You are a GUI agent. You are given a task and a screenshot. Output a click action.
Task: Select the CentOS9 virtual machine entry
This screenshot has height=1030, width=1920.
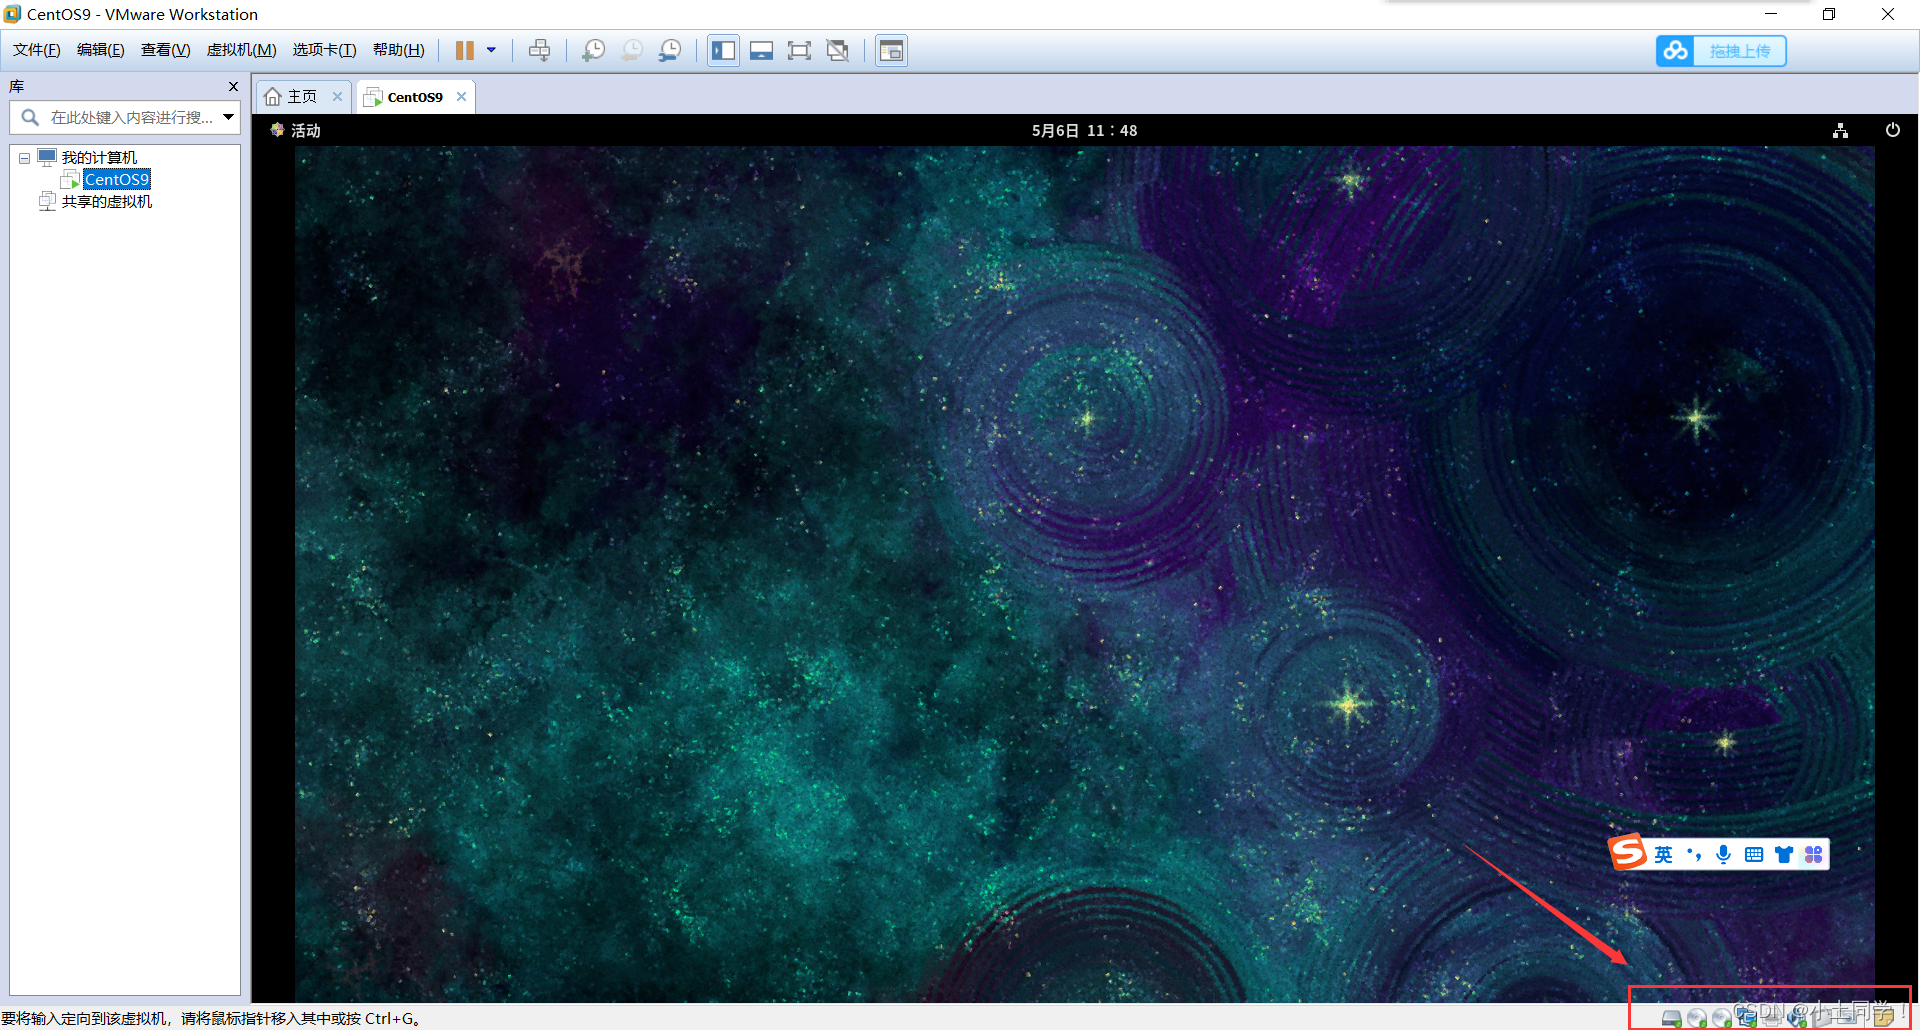(116, 179)
